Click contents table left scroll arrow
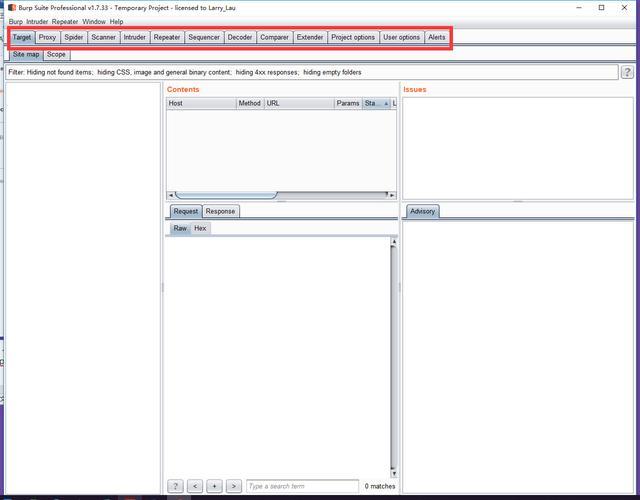This screenshot has height=500, width=640. click(x=171, y=195)
